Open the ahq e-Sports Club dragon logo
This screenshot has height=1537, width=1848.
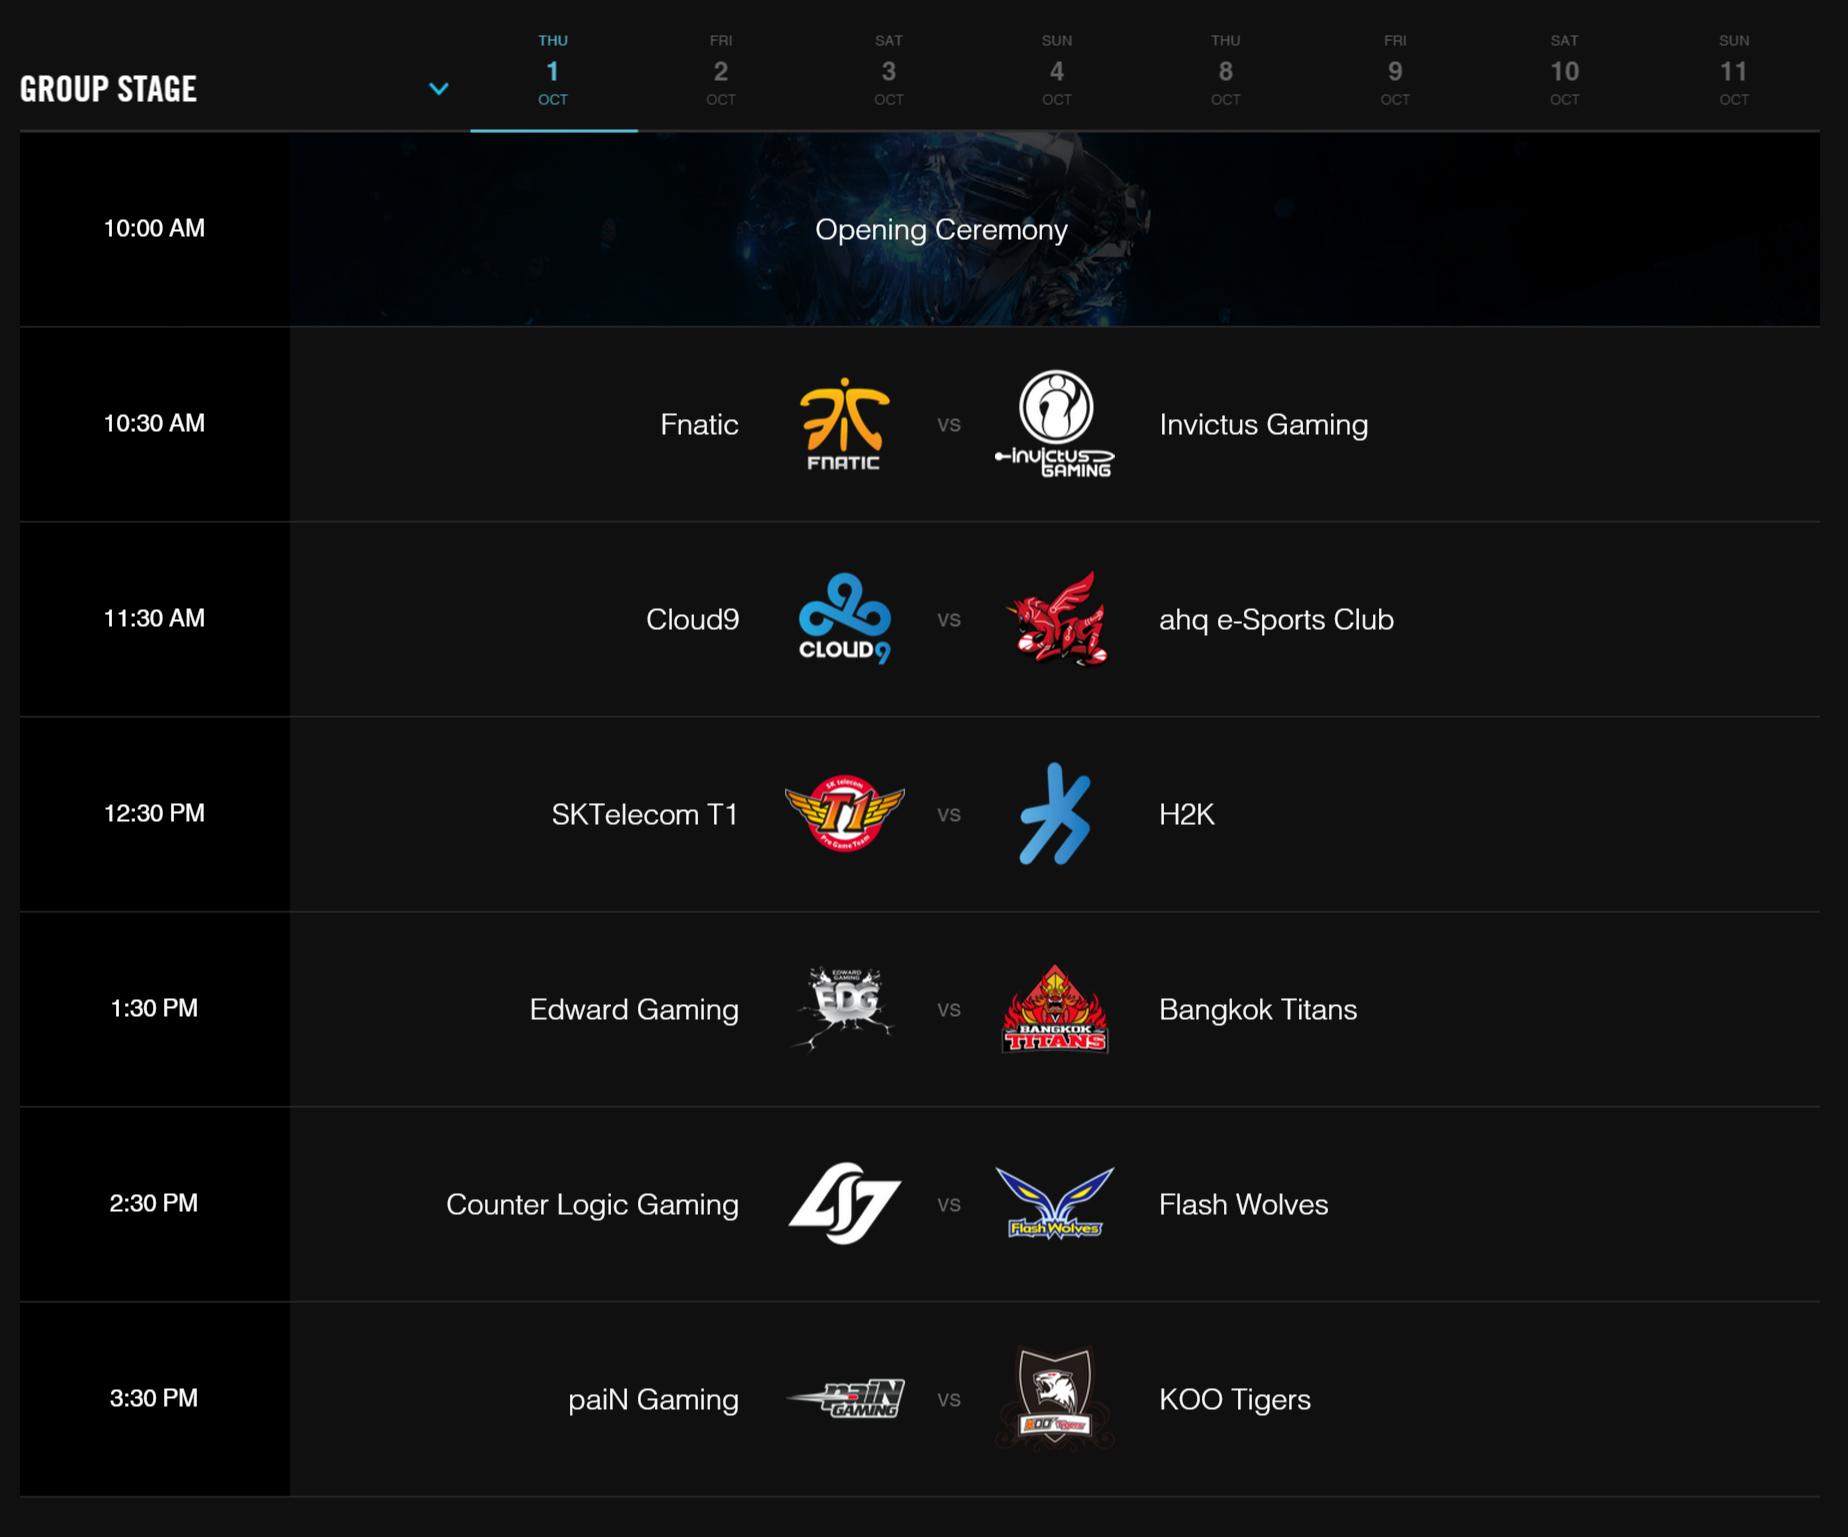[x=1059, y=619]
